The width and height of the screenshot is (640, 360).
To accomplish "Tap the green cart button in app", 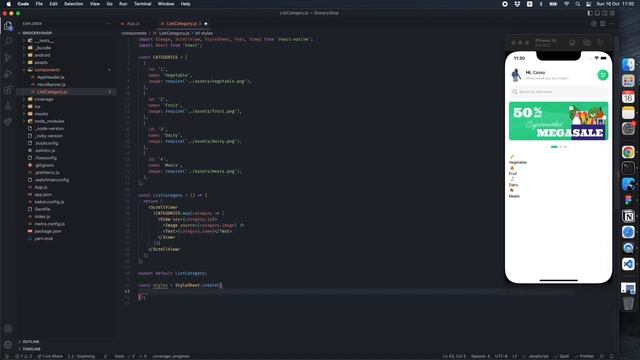I will 602,75.
